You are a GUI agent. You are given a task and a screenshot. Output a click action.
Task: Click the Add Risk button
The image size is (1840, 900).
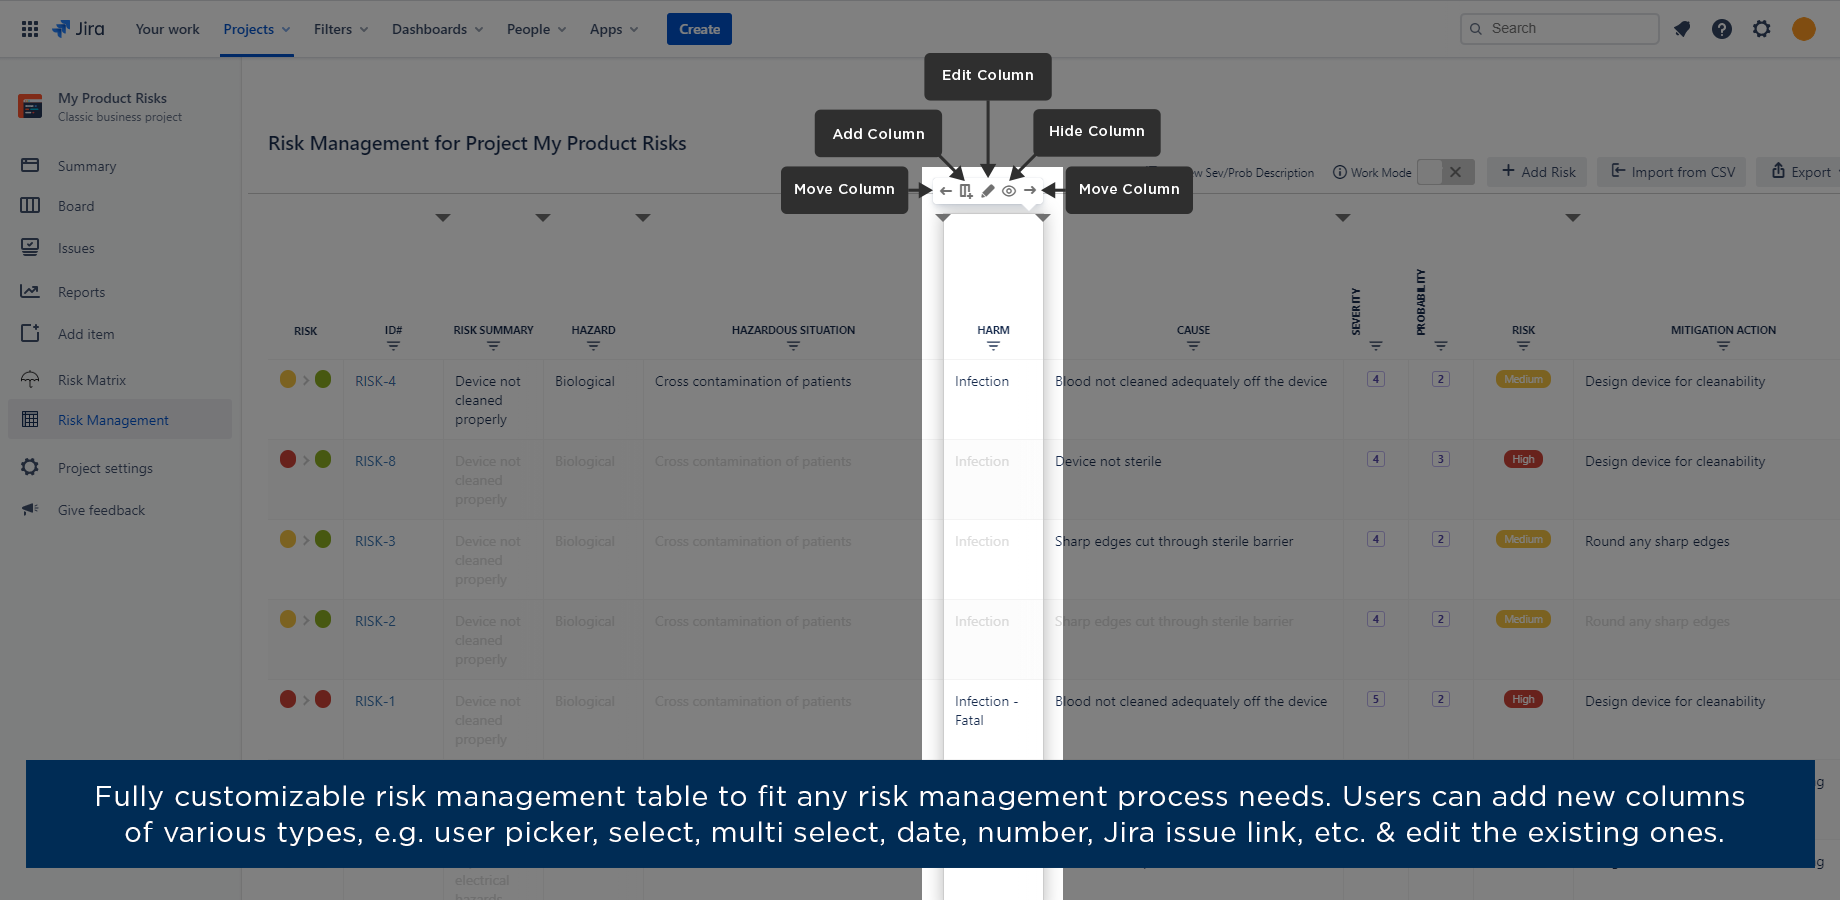pos(1538,172)
